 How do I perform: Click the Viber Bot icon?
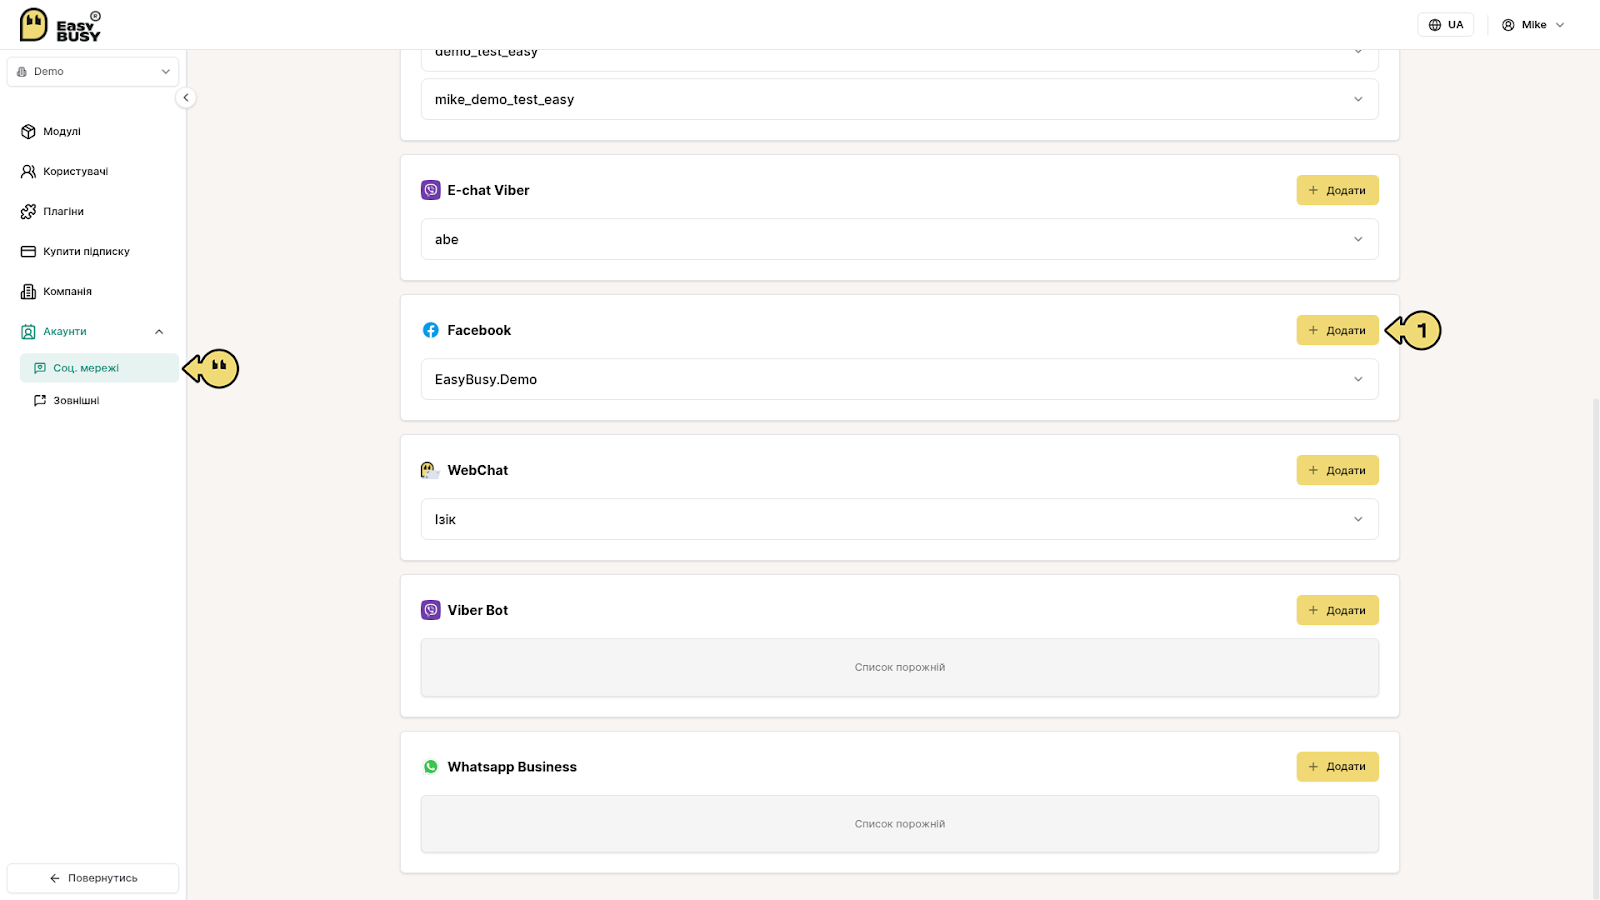(431, 610)
